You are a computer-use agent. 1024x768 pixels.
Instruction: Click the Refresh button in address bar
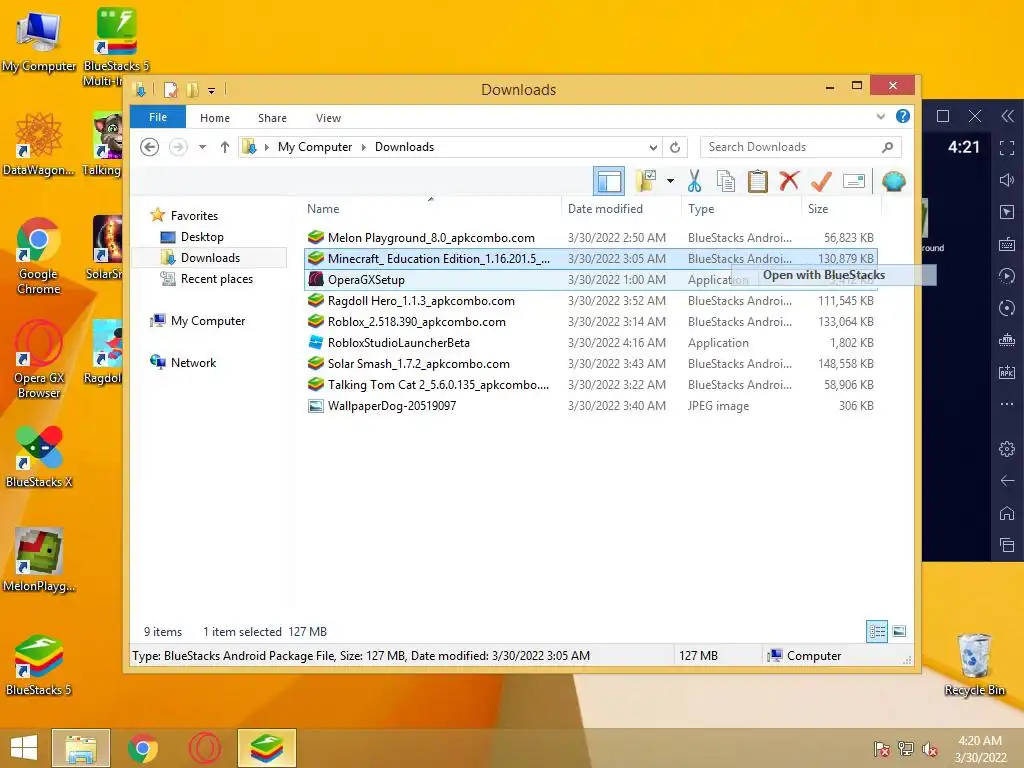675,147
